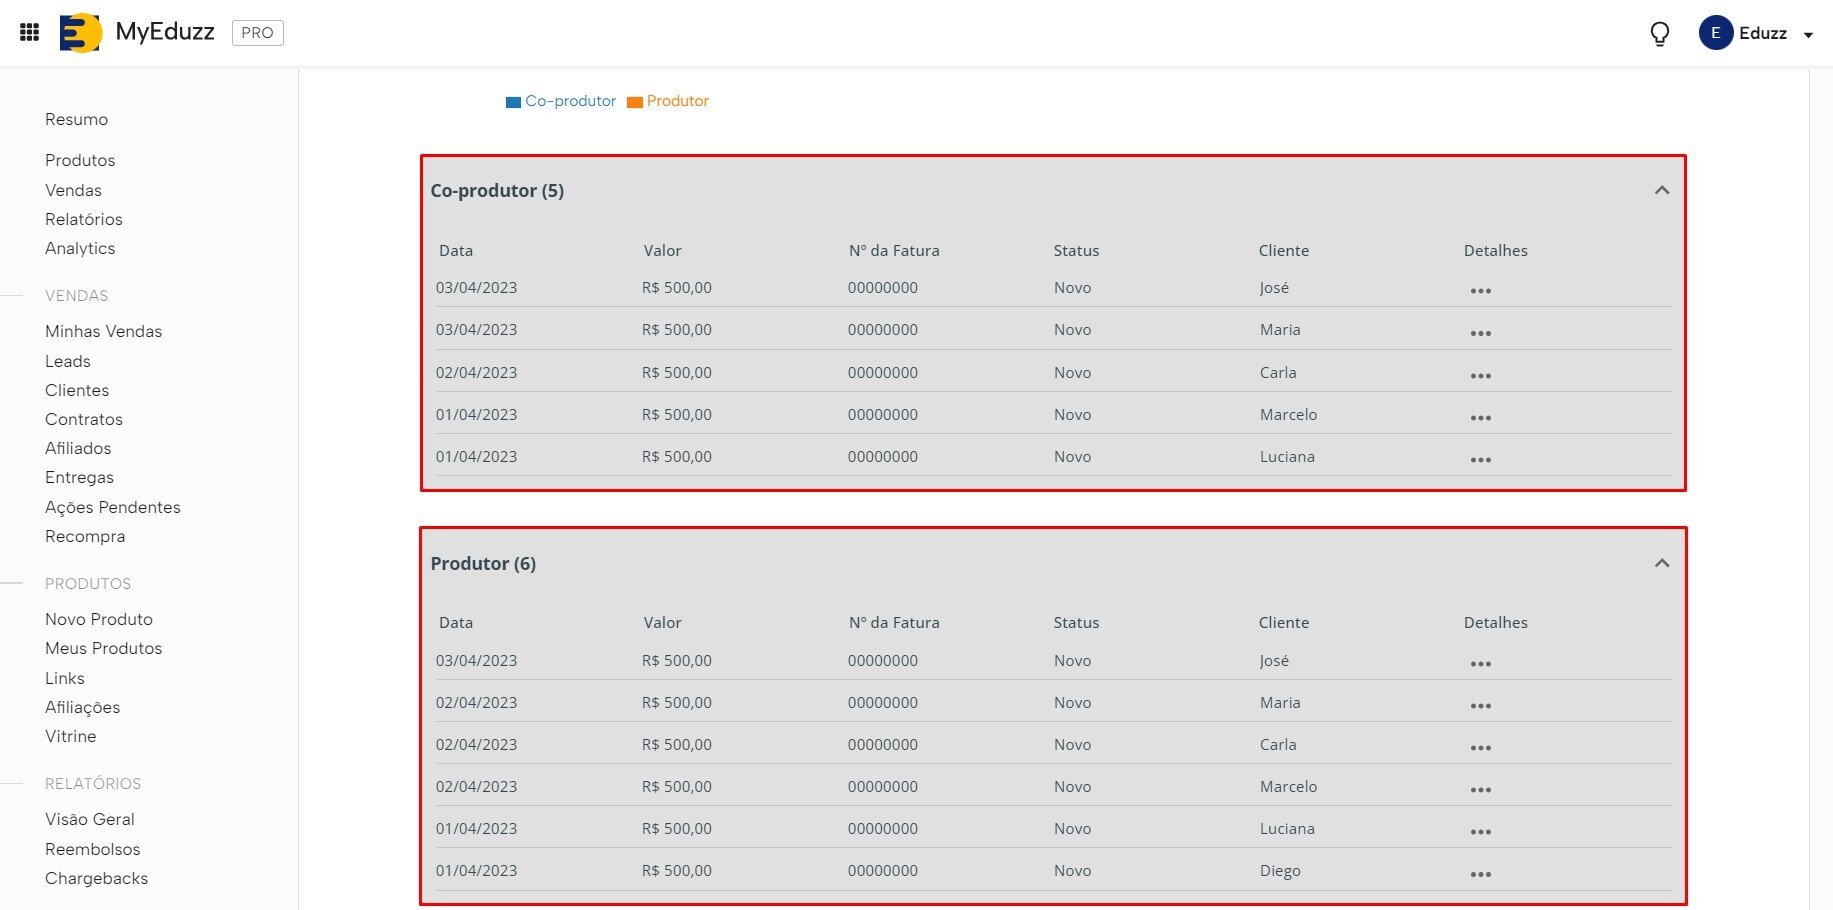Image resolution: width=1833 pixels, height=910 pixels.
Task: Open the apps grid launcher icon
Action: [30, 33]
